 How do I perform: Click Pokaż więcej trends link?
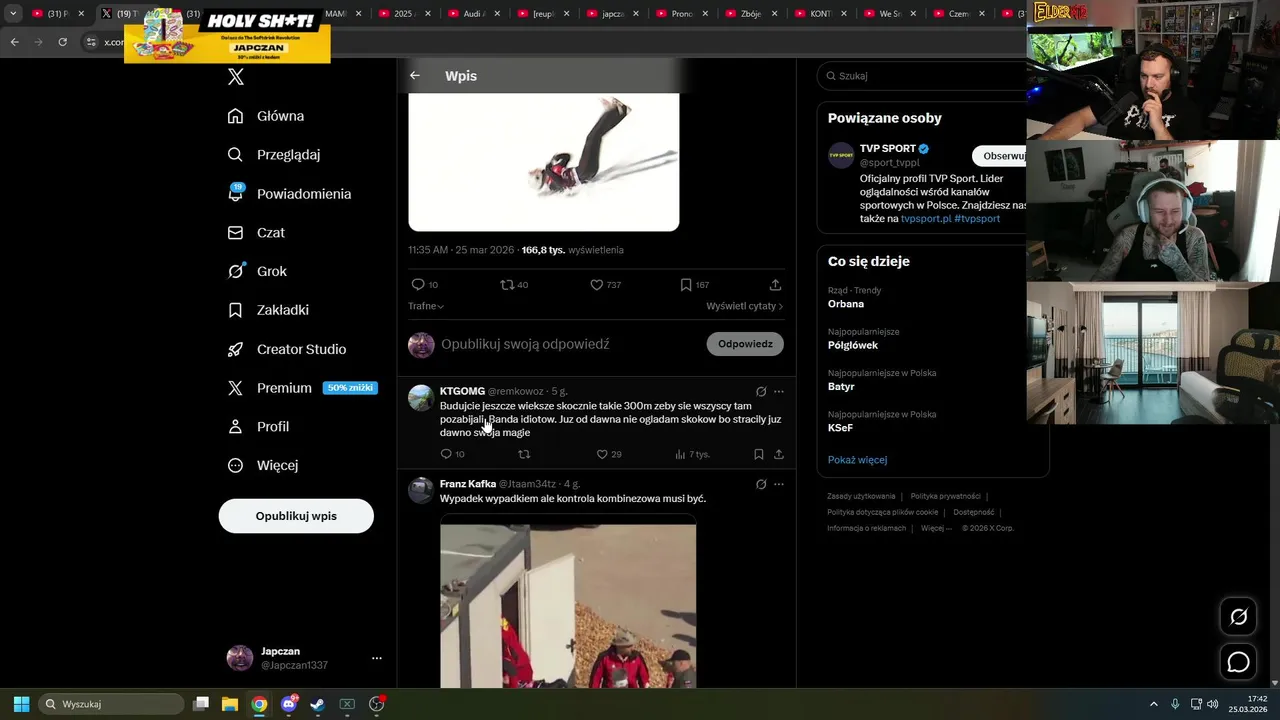point(857,460)
